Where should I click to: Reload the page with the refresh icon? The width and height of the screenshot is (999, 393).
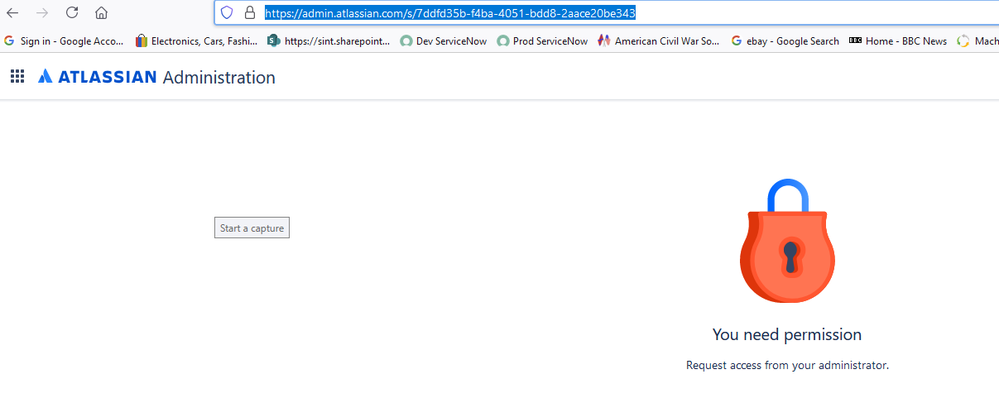click(72, 13)
